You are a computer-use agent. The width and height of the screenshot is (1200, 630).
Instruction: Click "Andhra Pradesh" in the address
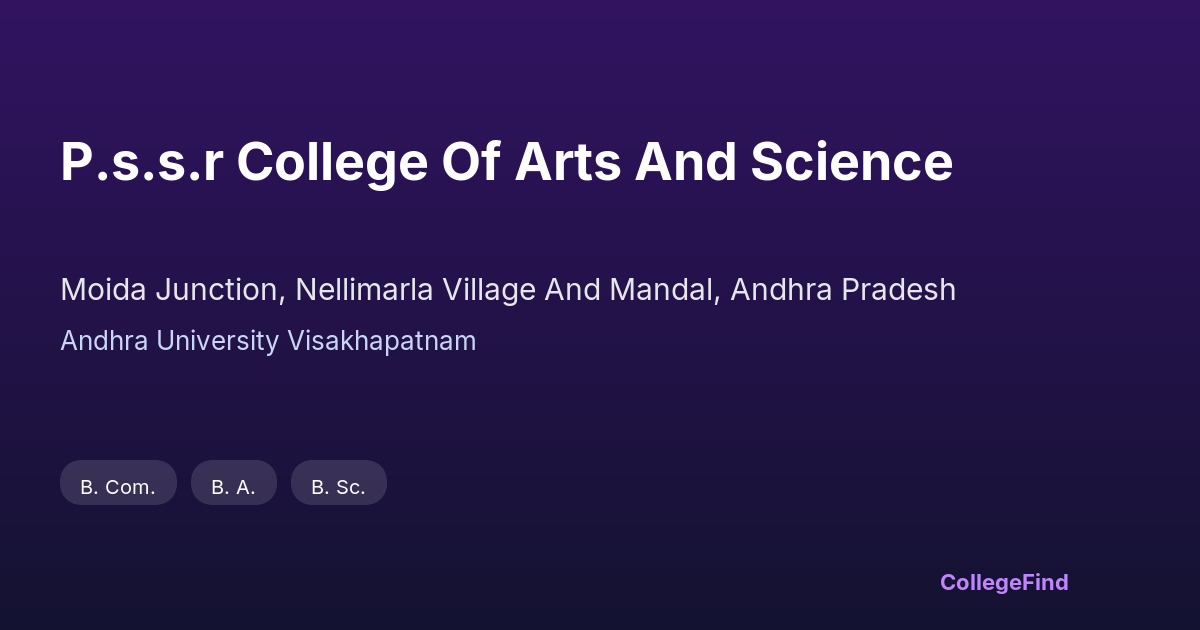coord(843,290)
